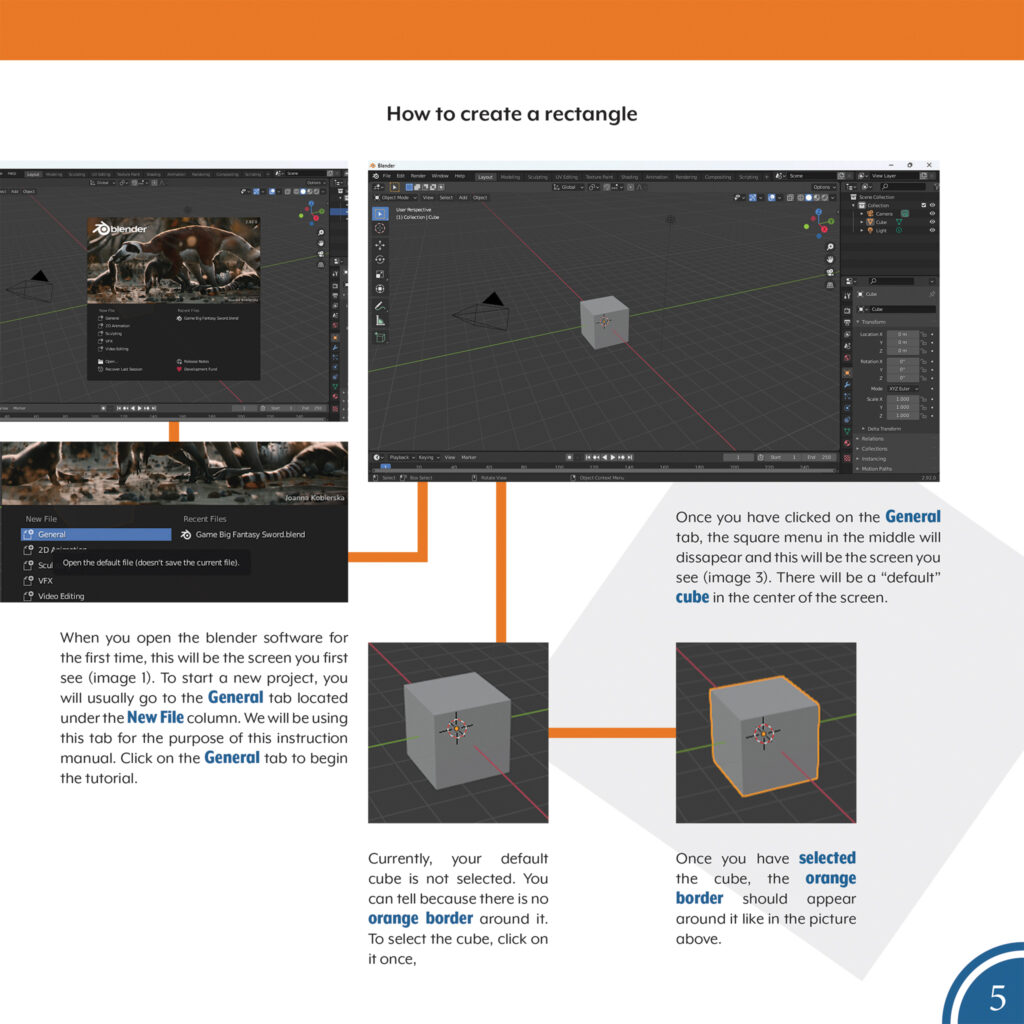The height and width of the screenshot is (1024, 1024).
Task: Open the Modifier properties tab (blue wrench)
Action: pyautogui.click(x=847, y=385)
